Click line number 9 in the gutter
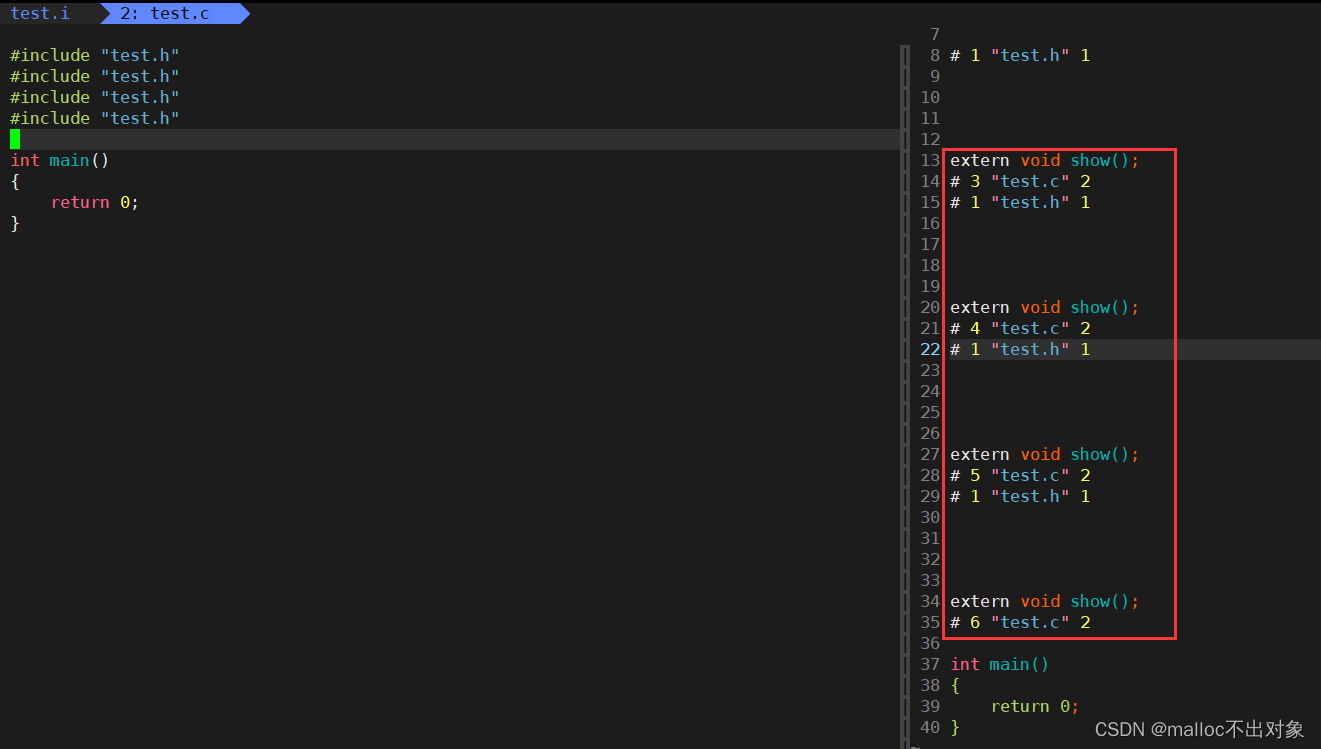Screen dimensions: 1321x749 935,76
